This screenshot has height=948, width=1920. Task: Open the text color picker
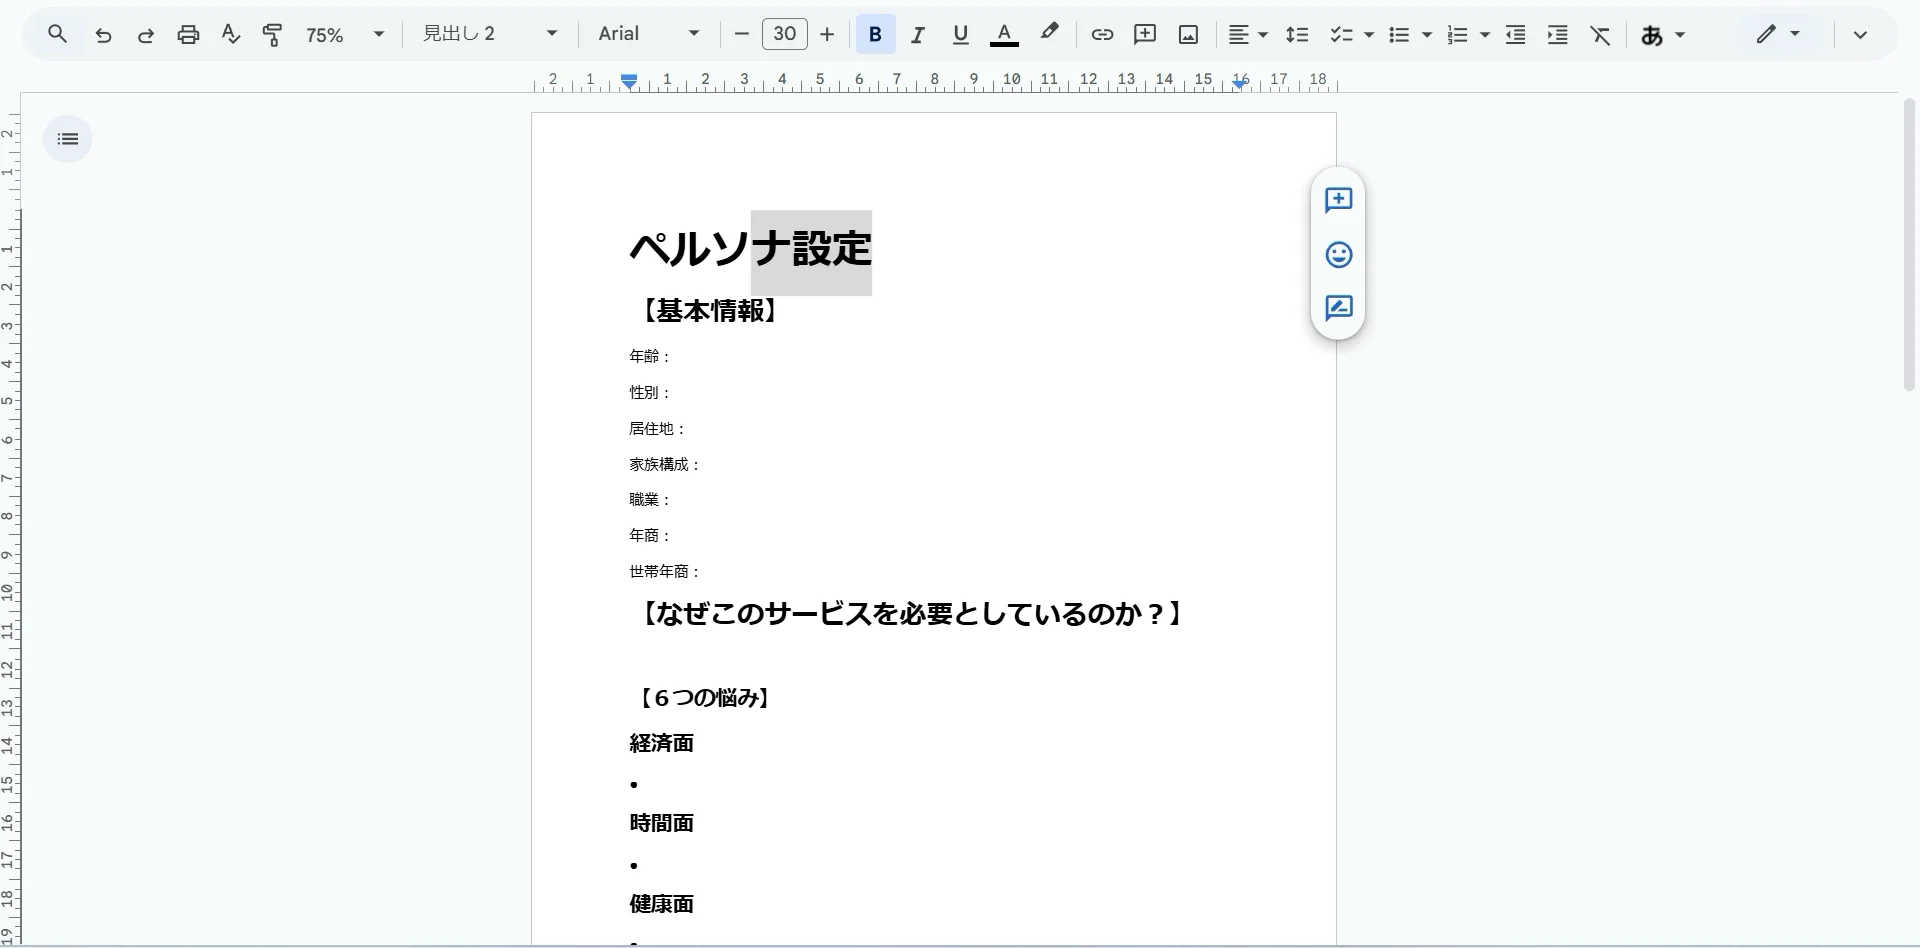coord(1004,35)
